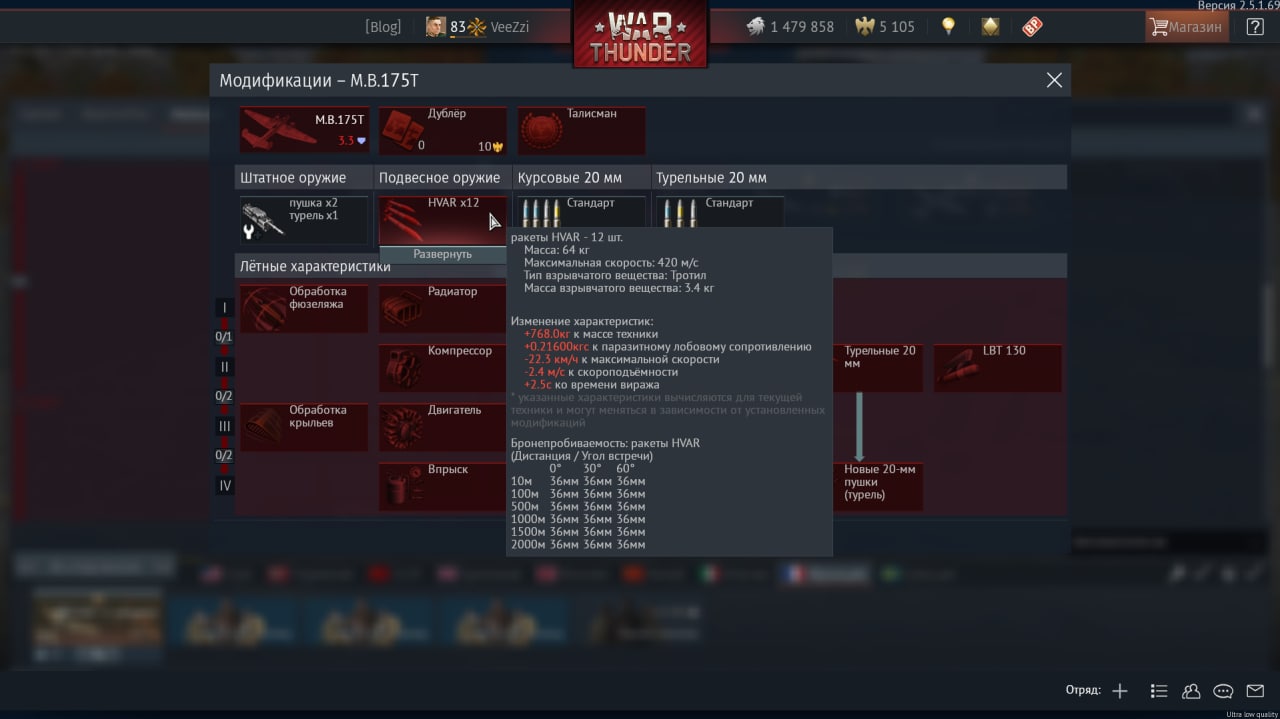Viewport: 1280px width, 719px height.
Task: Open the contacts friends icon
Action: pyautogui.click(x=1191, y=691)
